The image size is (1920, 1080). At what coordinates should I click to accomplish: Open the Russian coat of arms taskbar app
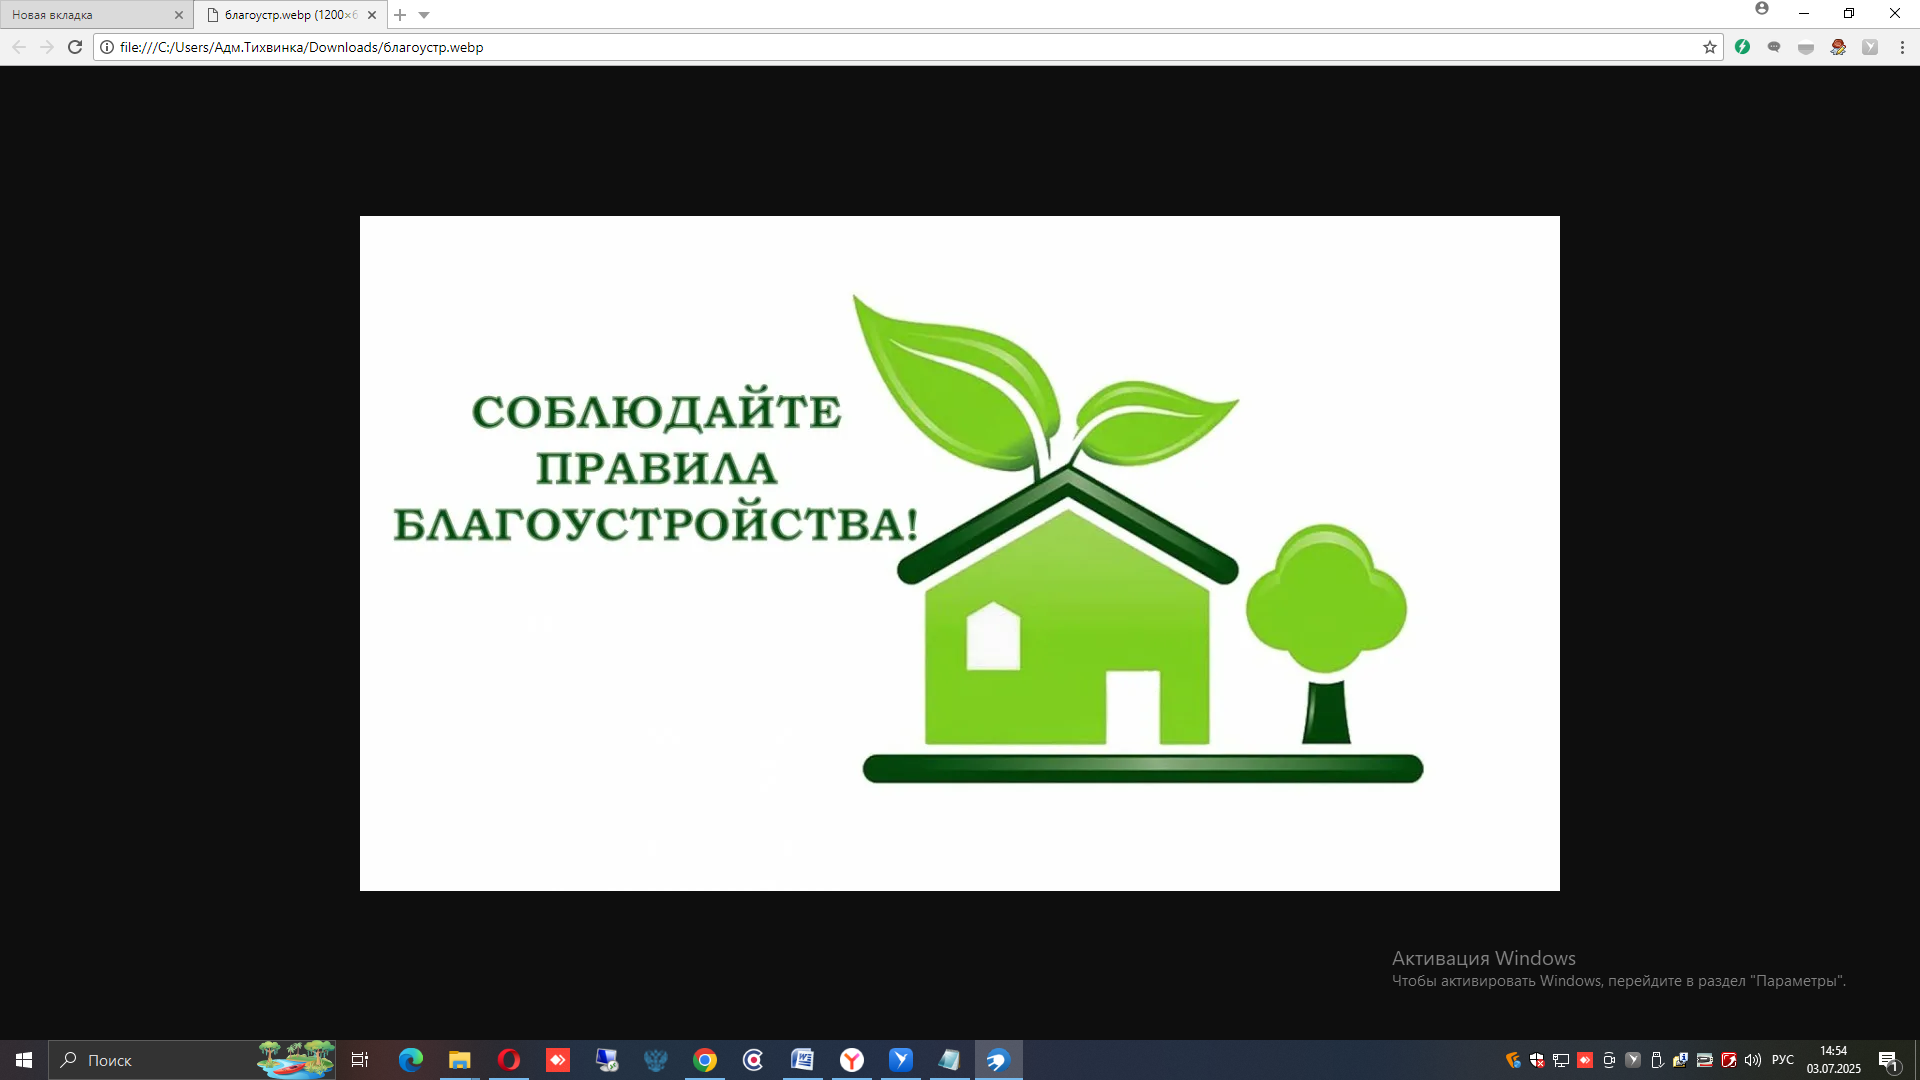[x=656, y=1060]
